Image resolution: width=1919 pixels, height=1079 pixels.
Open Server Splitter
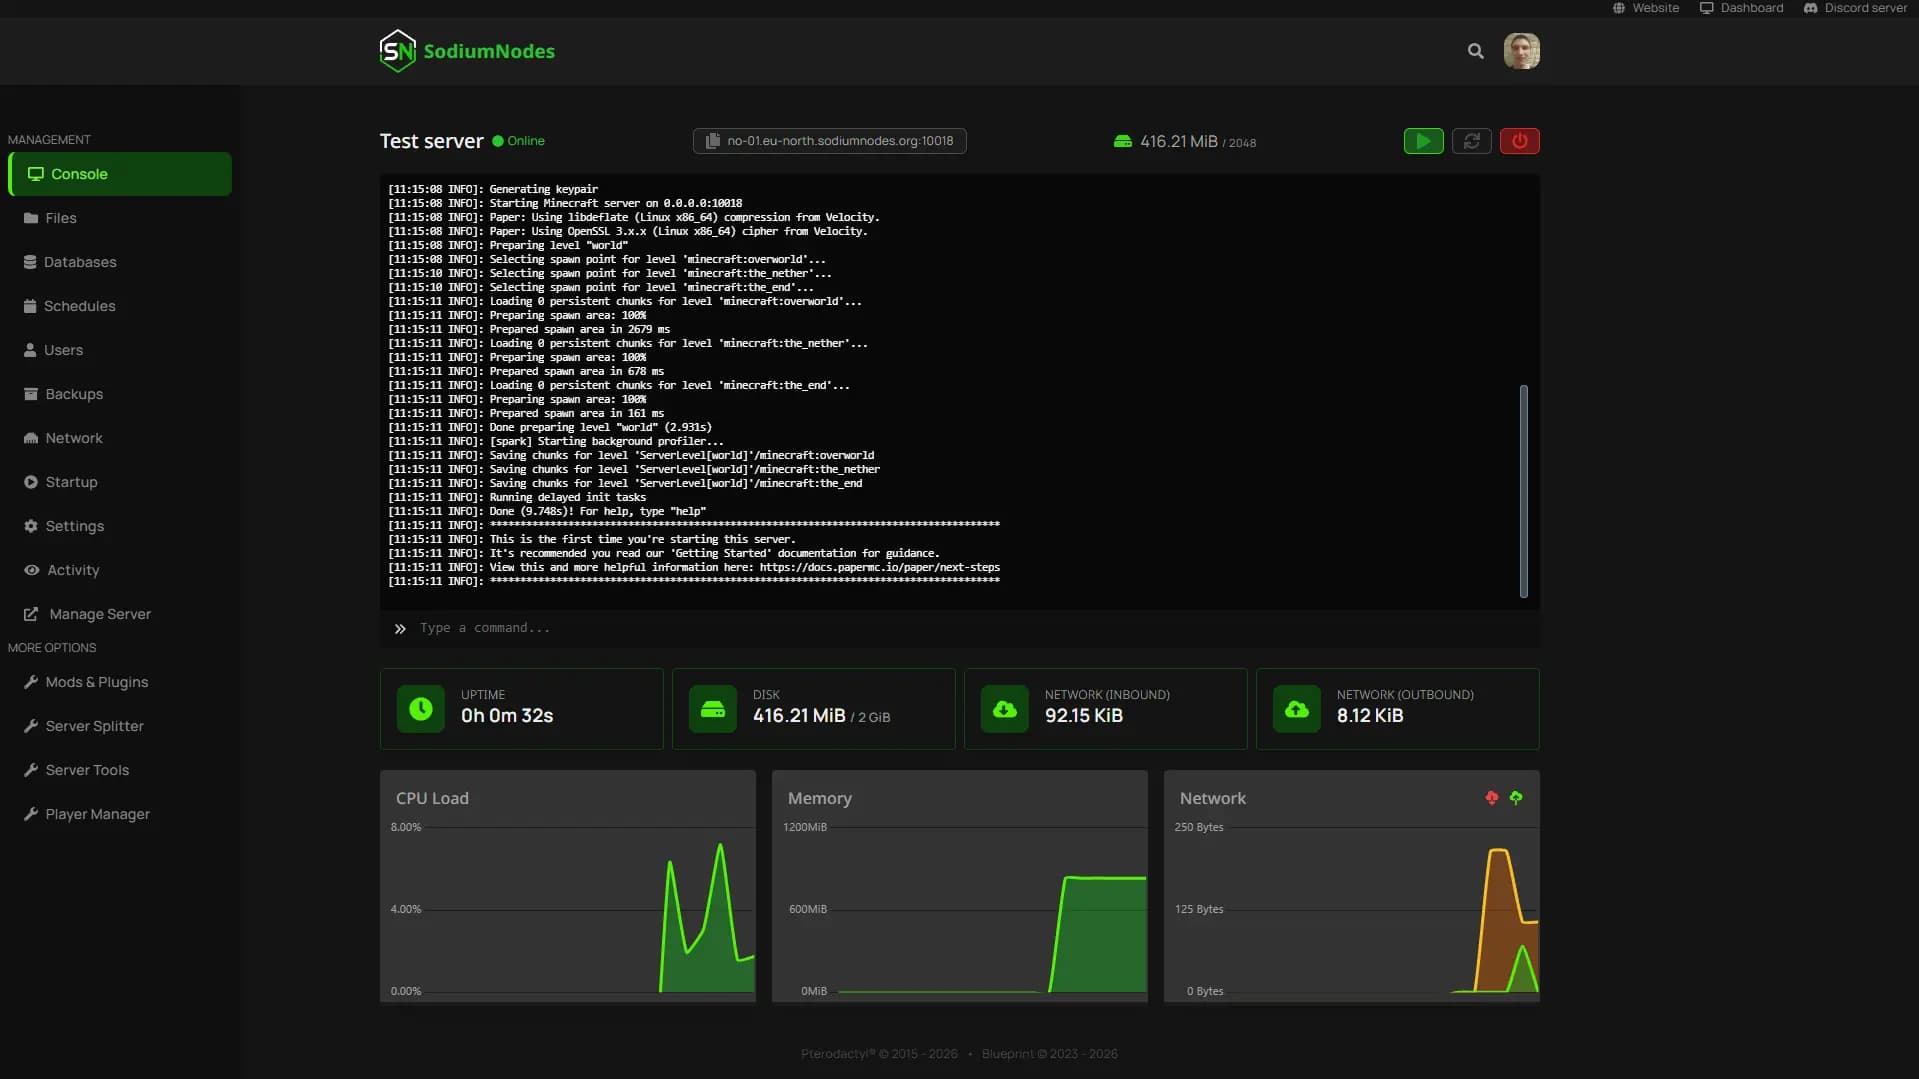[120, 726]
